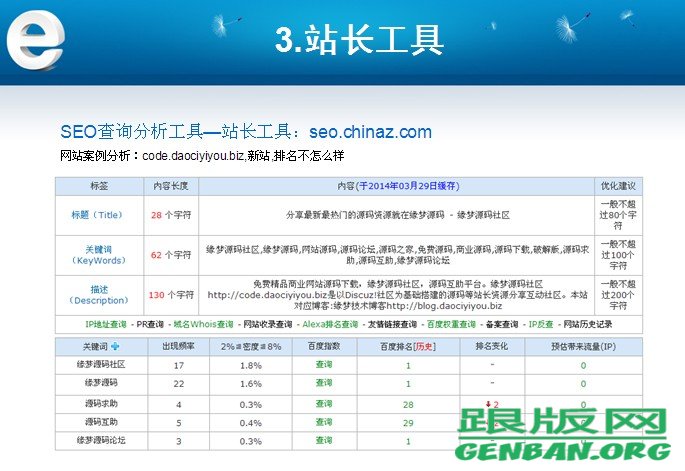Click the 缘梦源码论坛 keyword cell

pos(101,440)
